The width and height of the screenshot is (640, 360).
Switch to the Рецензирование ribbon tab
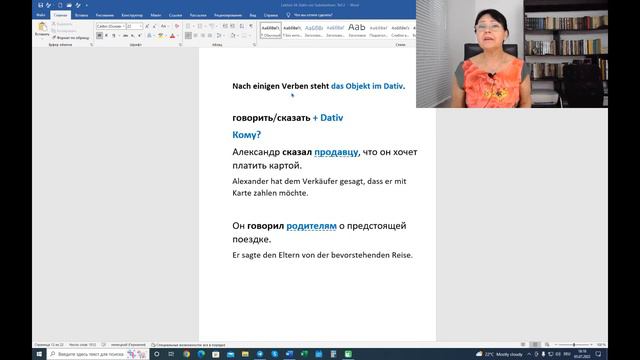pyautogui.click(x=228, y=15)
